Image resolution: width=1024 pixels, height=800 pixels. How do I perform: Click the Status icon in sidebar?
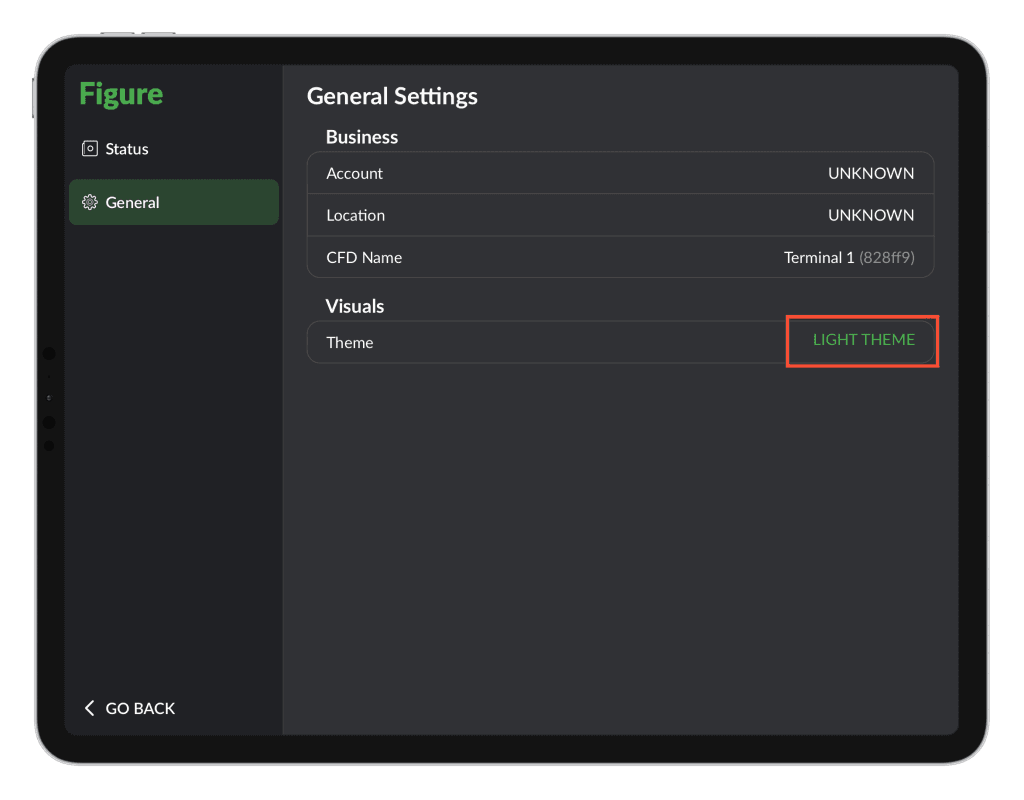tap(89, 149)
